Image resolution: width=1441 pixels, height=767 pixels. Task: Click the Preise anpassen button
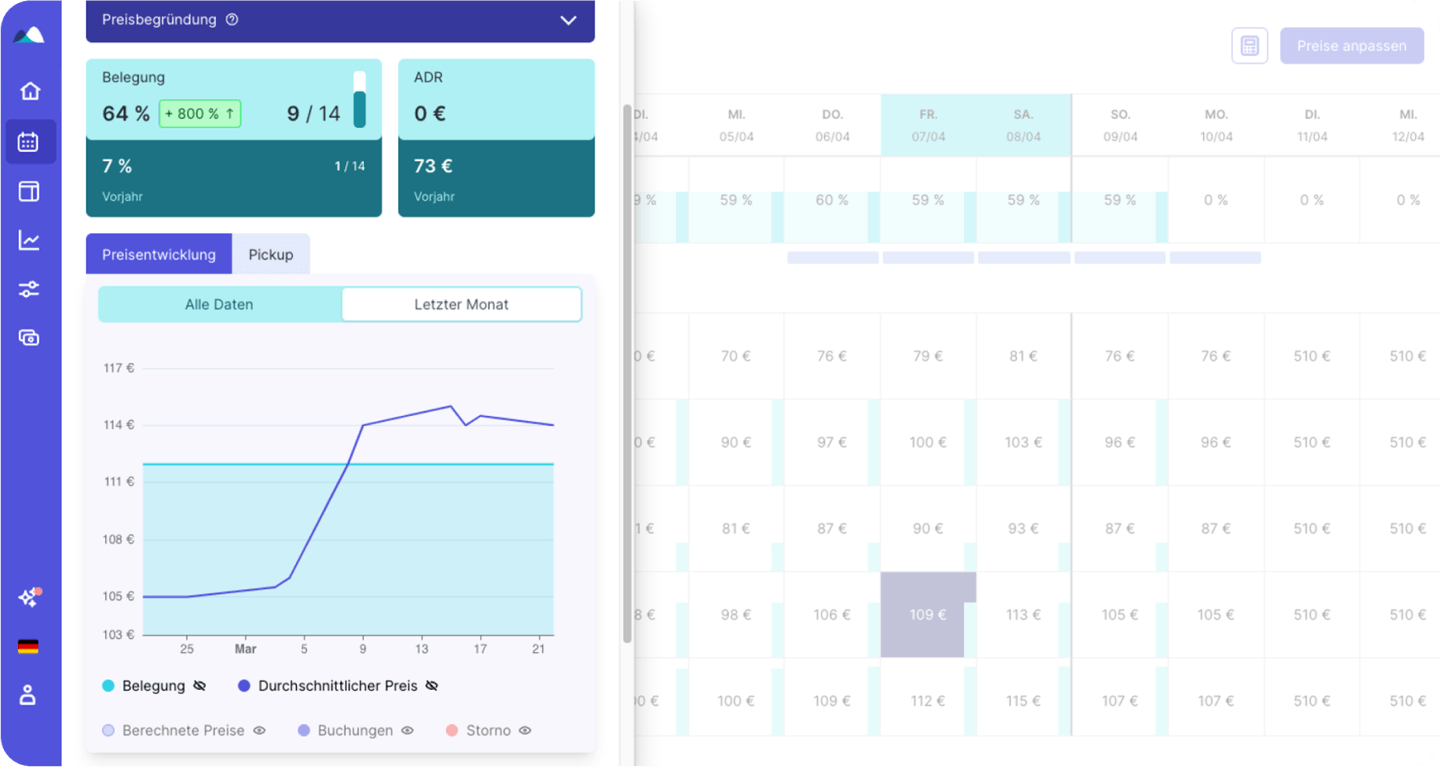[x=1352, y=46]
